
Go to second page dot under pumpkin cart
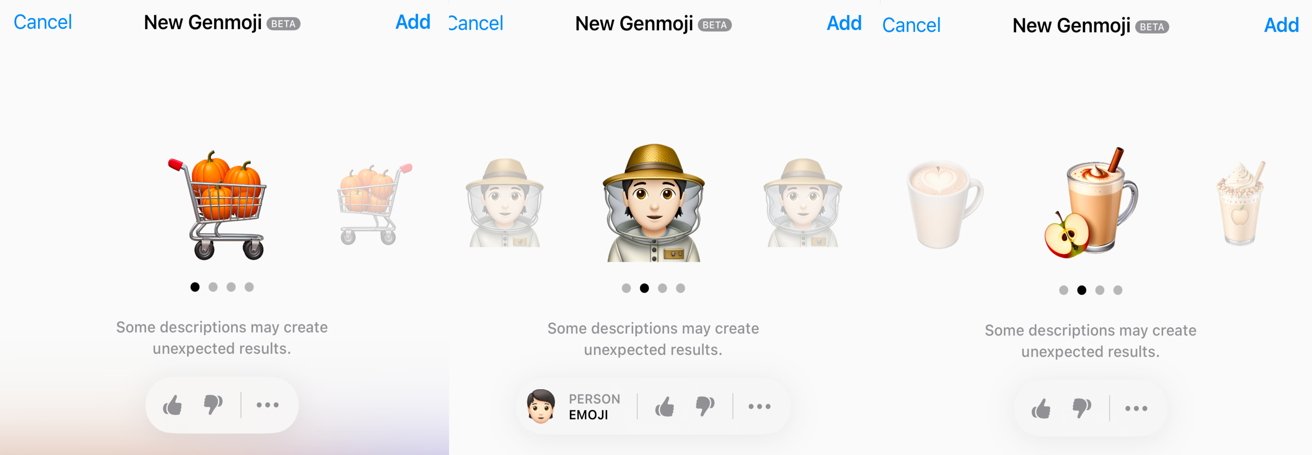tap(213, 287)
